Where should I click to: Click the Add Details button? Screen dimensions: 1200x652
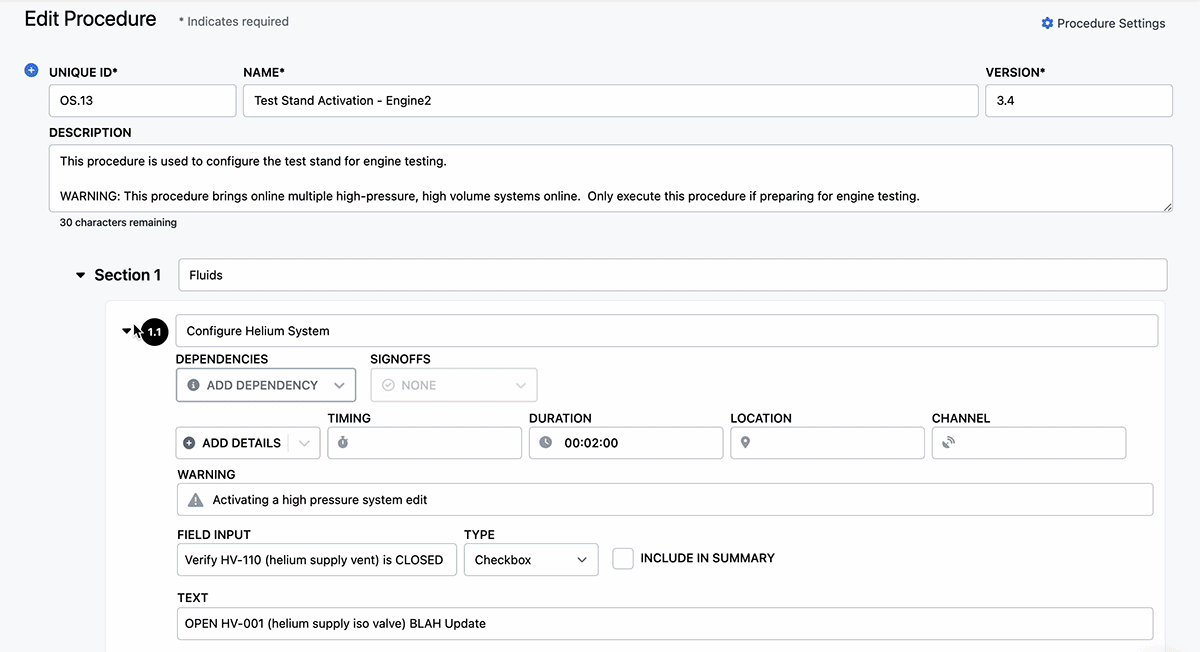(x=233, y=443)
